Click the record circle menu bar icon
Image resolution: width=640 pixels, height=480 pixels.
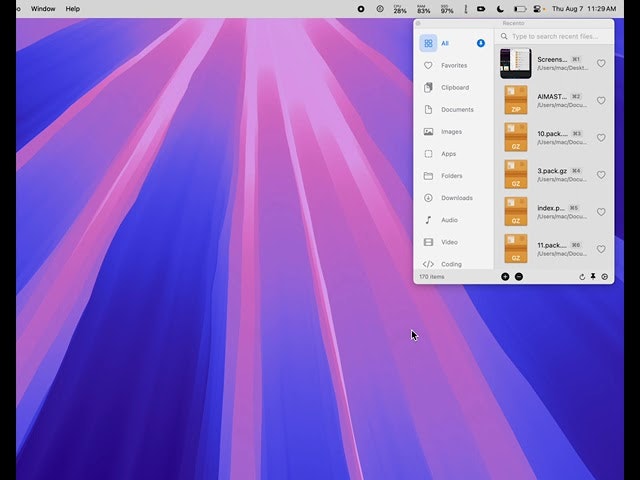[361, 9]
